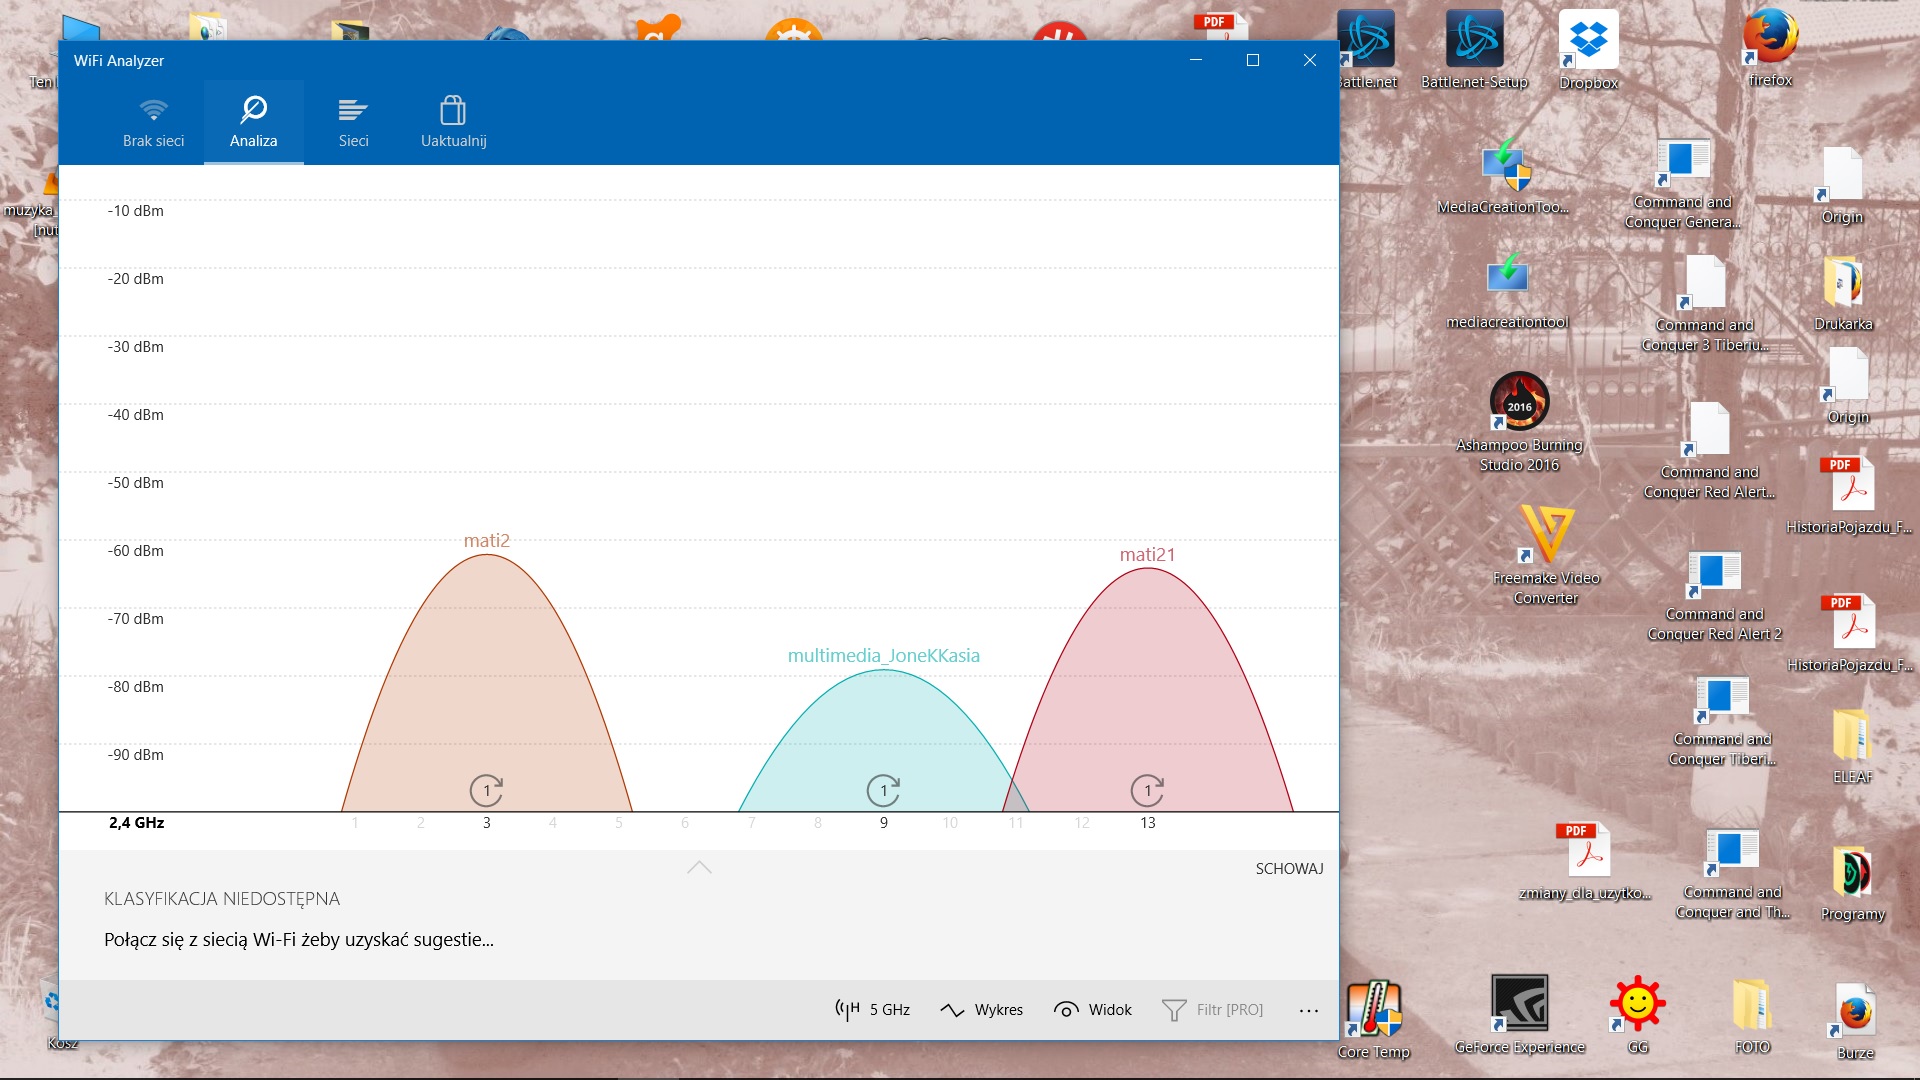Switch band to 5 GHz
The width and height of the screenshot is (1920, 1080).
(x=873, y=1010)
